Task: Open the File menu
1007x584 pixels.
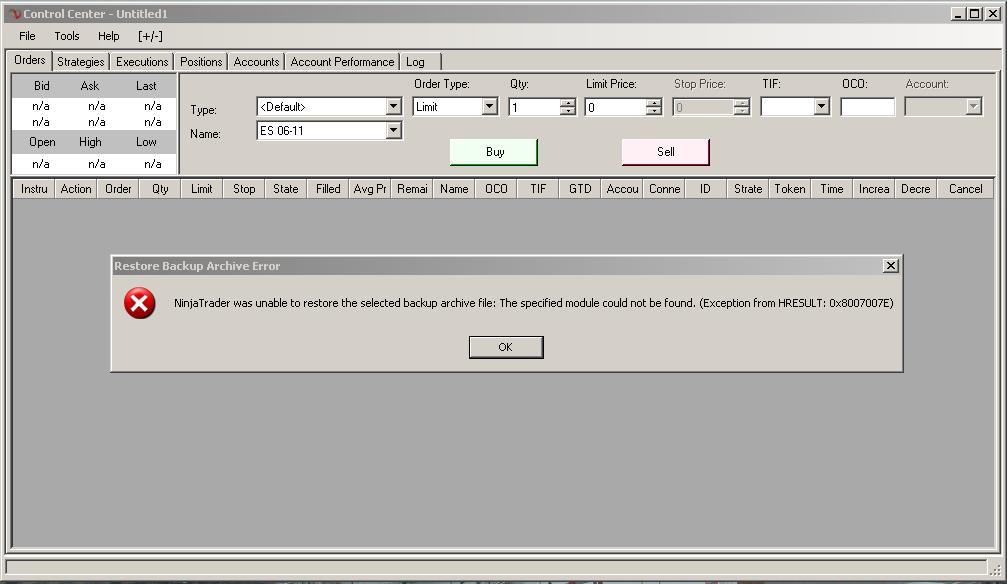Action: [27, 36]
